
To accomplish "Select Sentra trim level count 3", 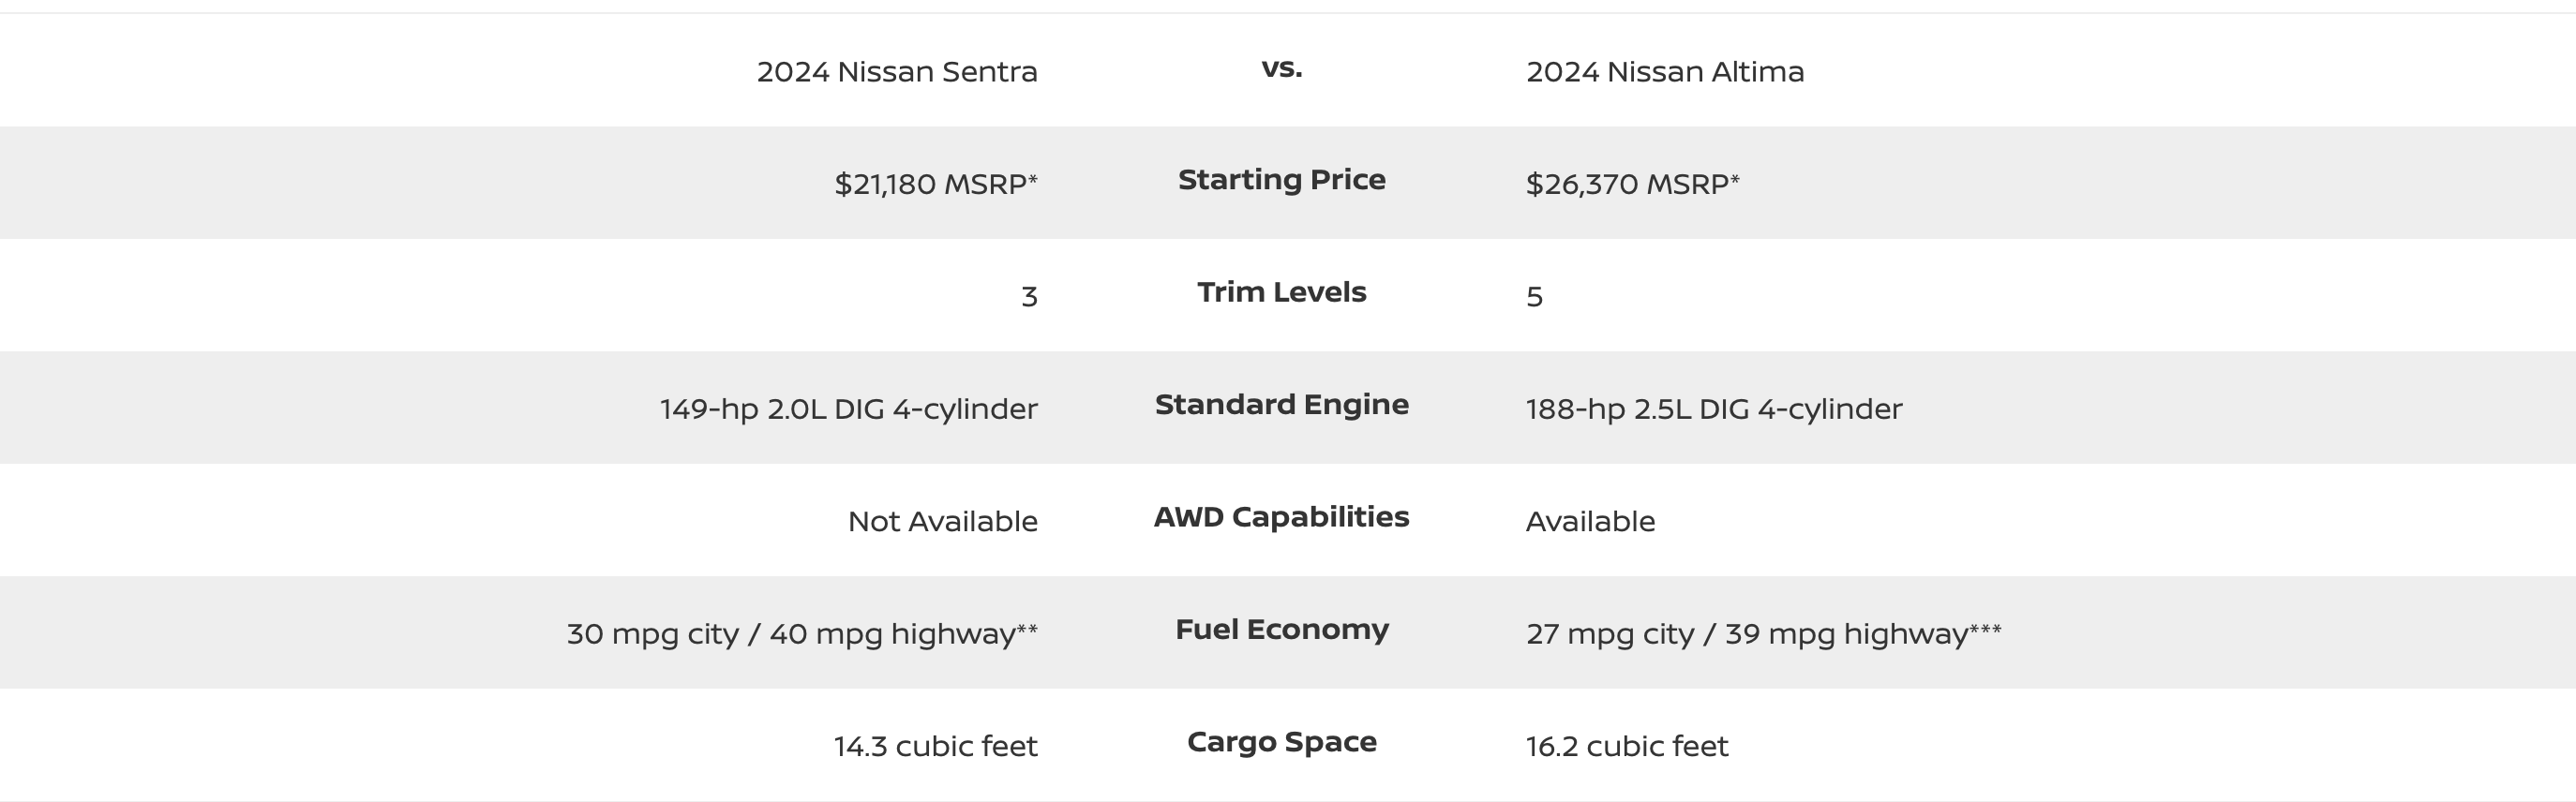I will tap(1029, 297).
